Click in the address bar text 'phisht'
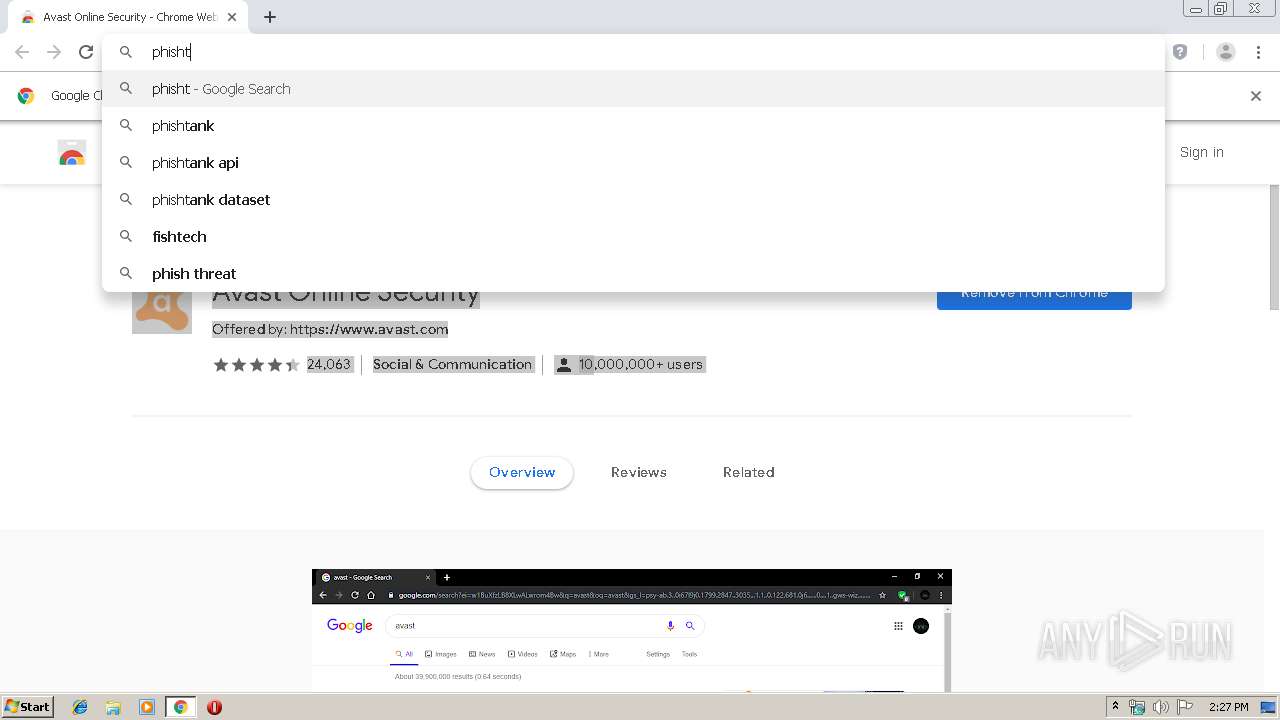The image size is (1280, 720). [x=171, y=52]
